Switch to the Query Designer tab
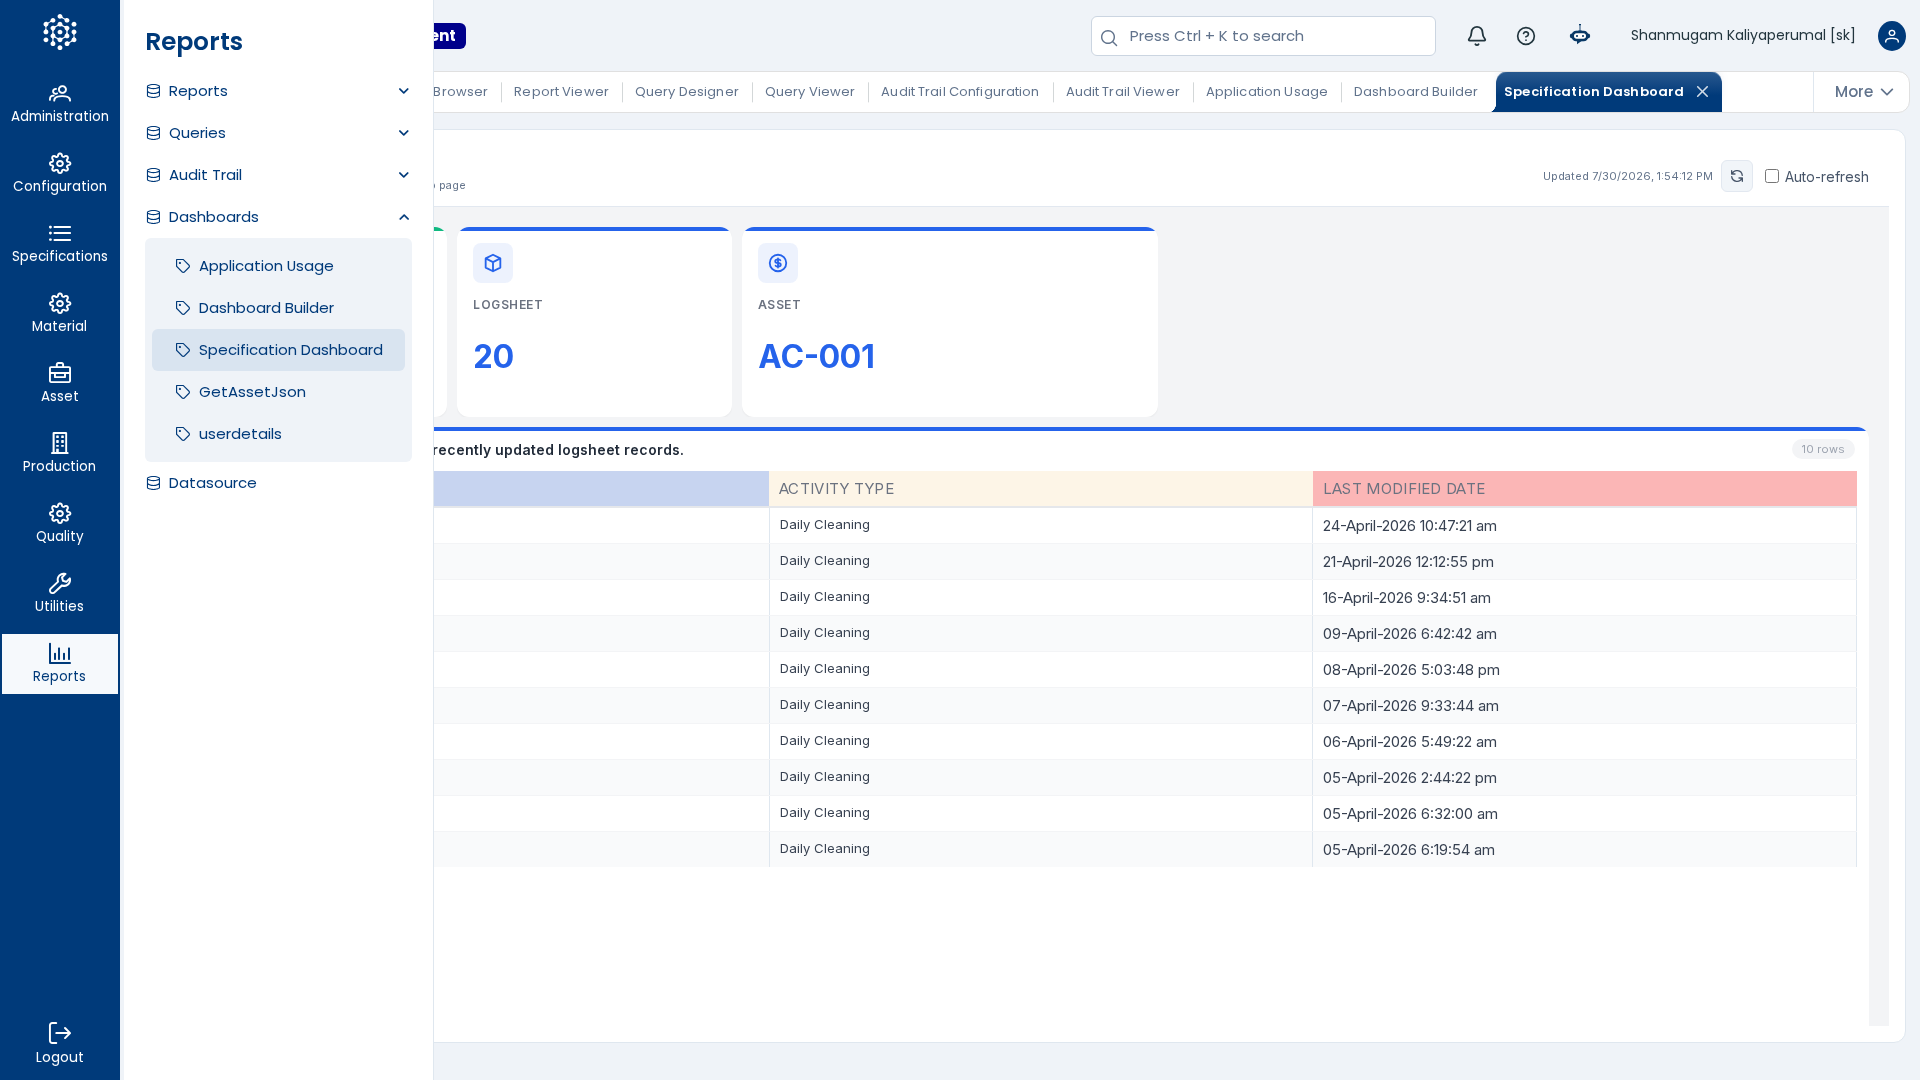1920x1080 pixels. coord(687,92)
